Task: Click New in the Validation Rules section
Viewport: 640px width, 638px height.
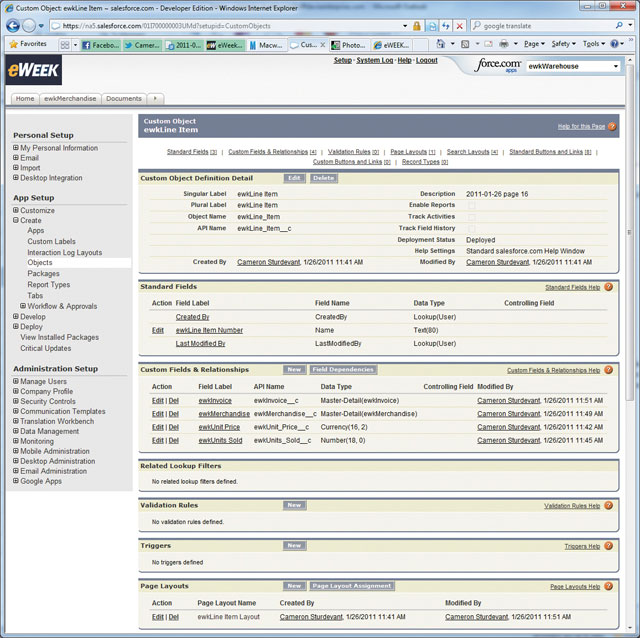Action: pos(294,505)
